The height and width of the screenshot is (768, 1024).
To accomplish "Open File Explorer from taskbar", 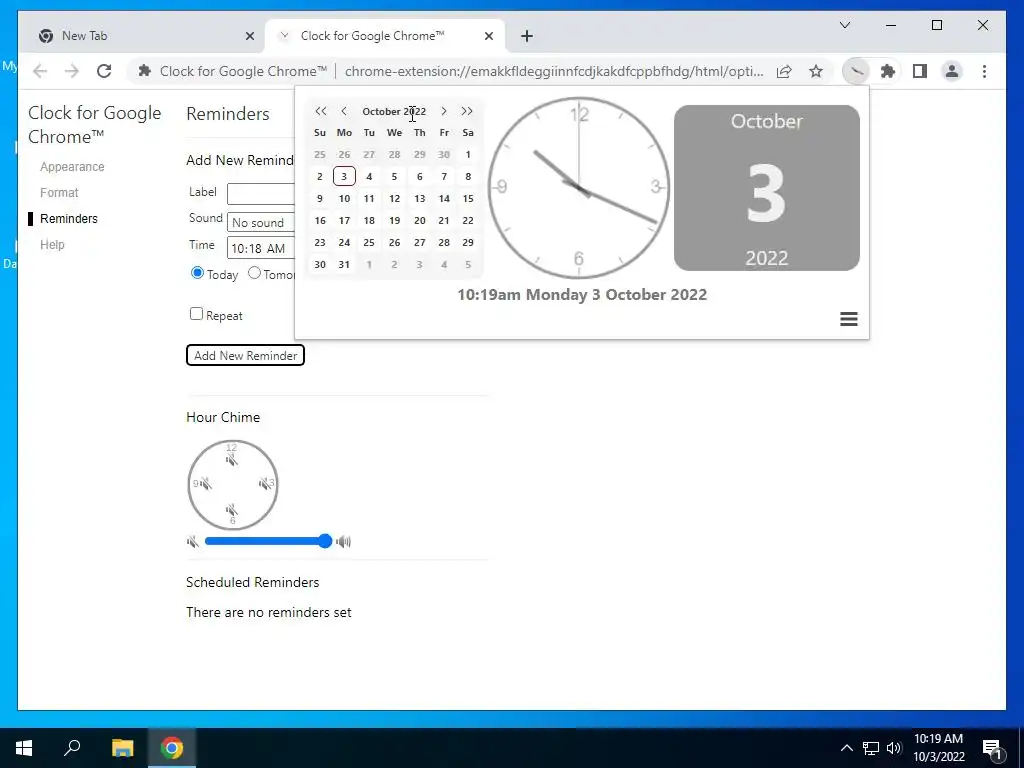I will (122, 748).
